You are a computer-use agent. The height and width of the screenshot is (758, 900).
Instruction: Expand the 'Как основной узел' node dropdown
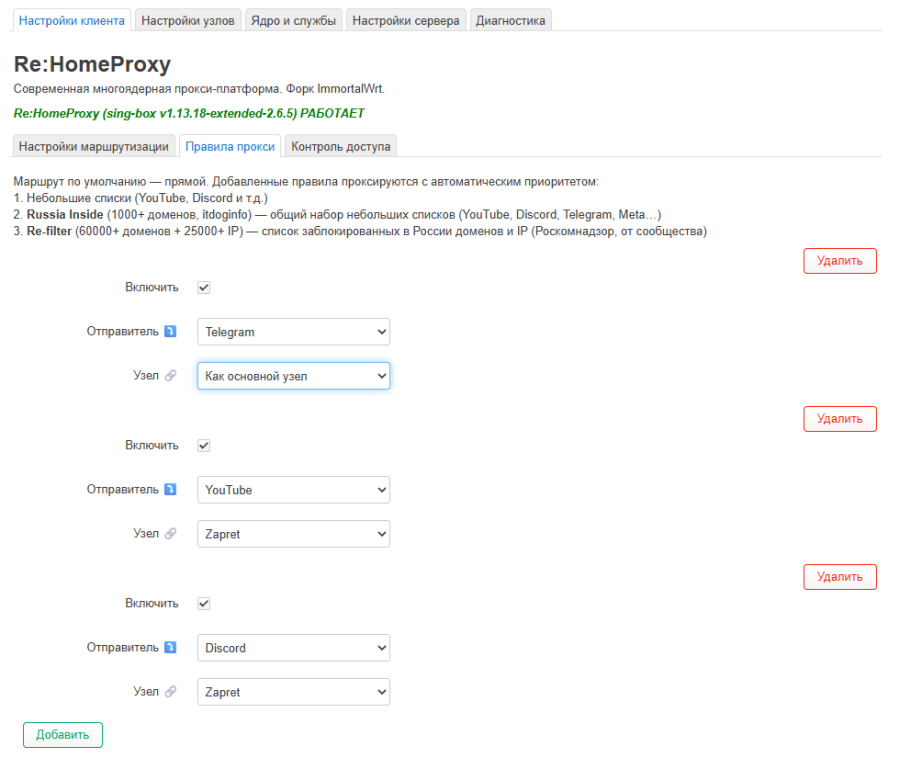click(293, 376)
